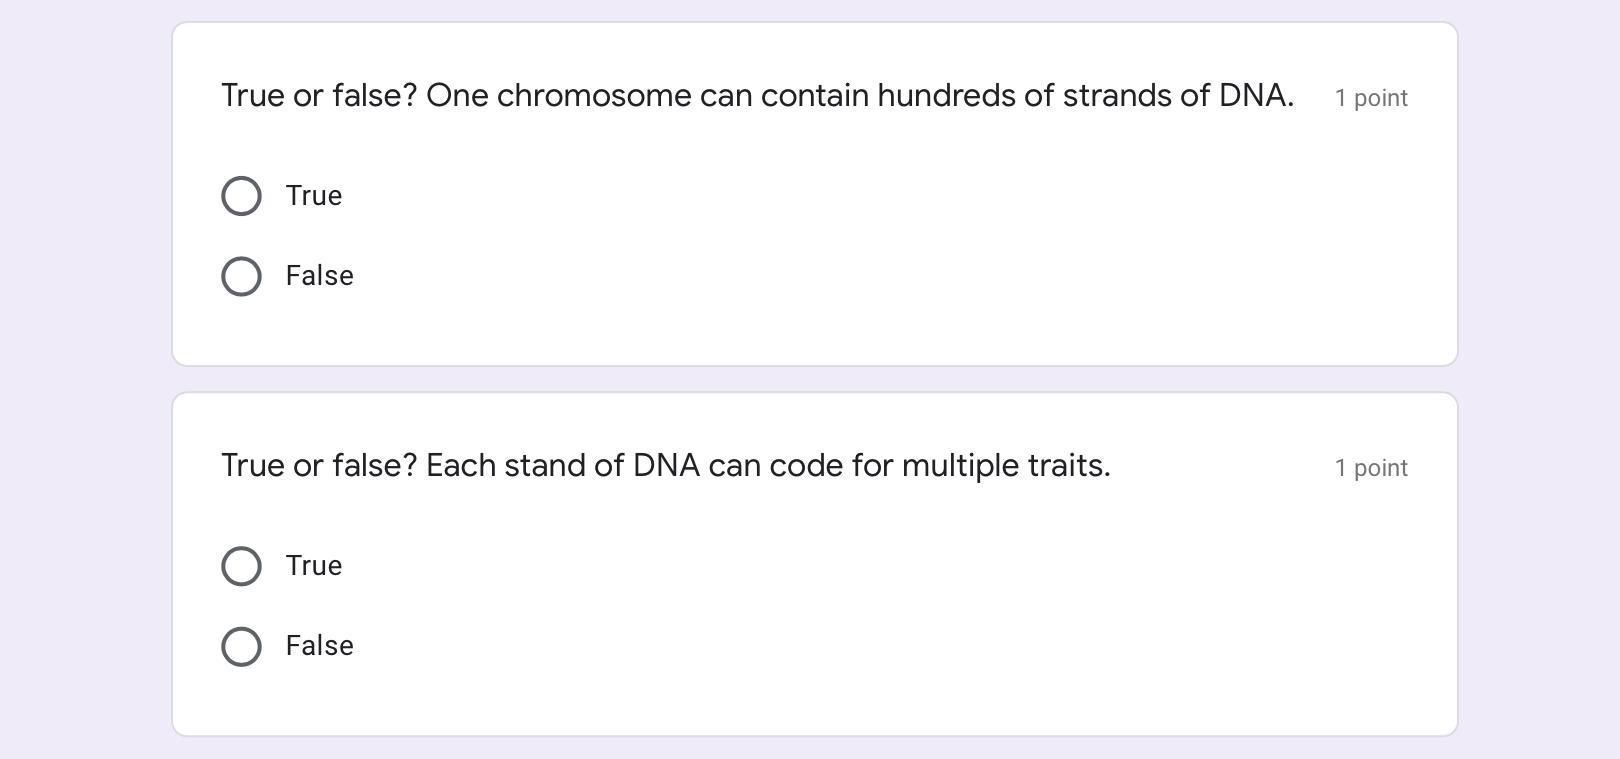Select True radio for multiple traits question
This screenshot has height=759, width=1620.
point(241,566)
